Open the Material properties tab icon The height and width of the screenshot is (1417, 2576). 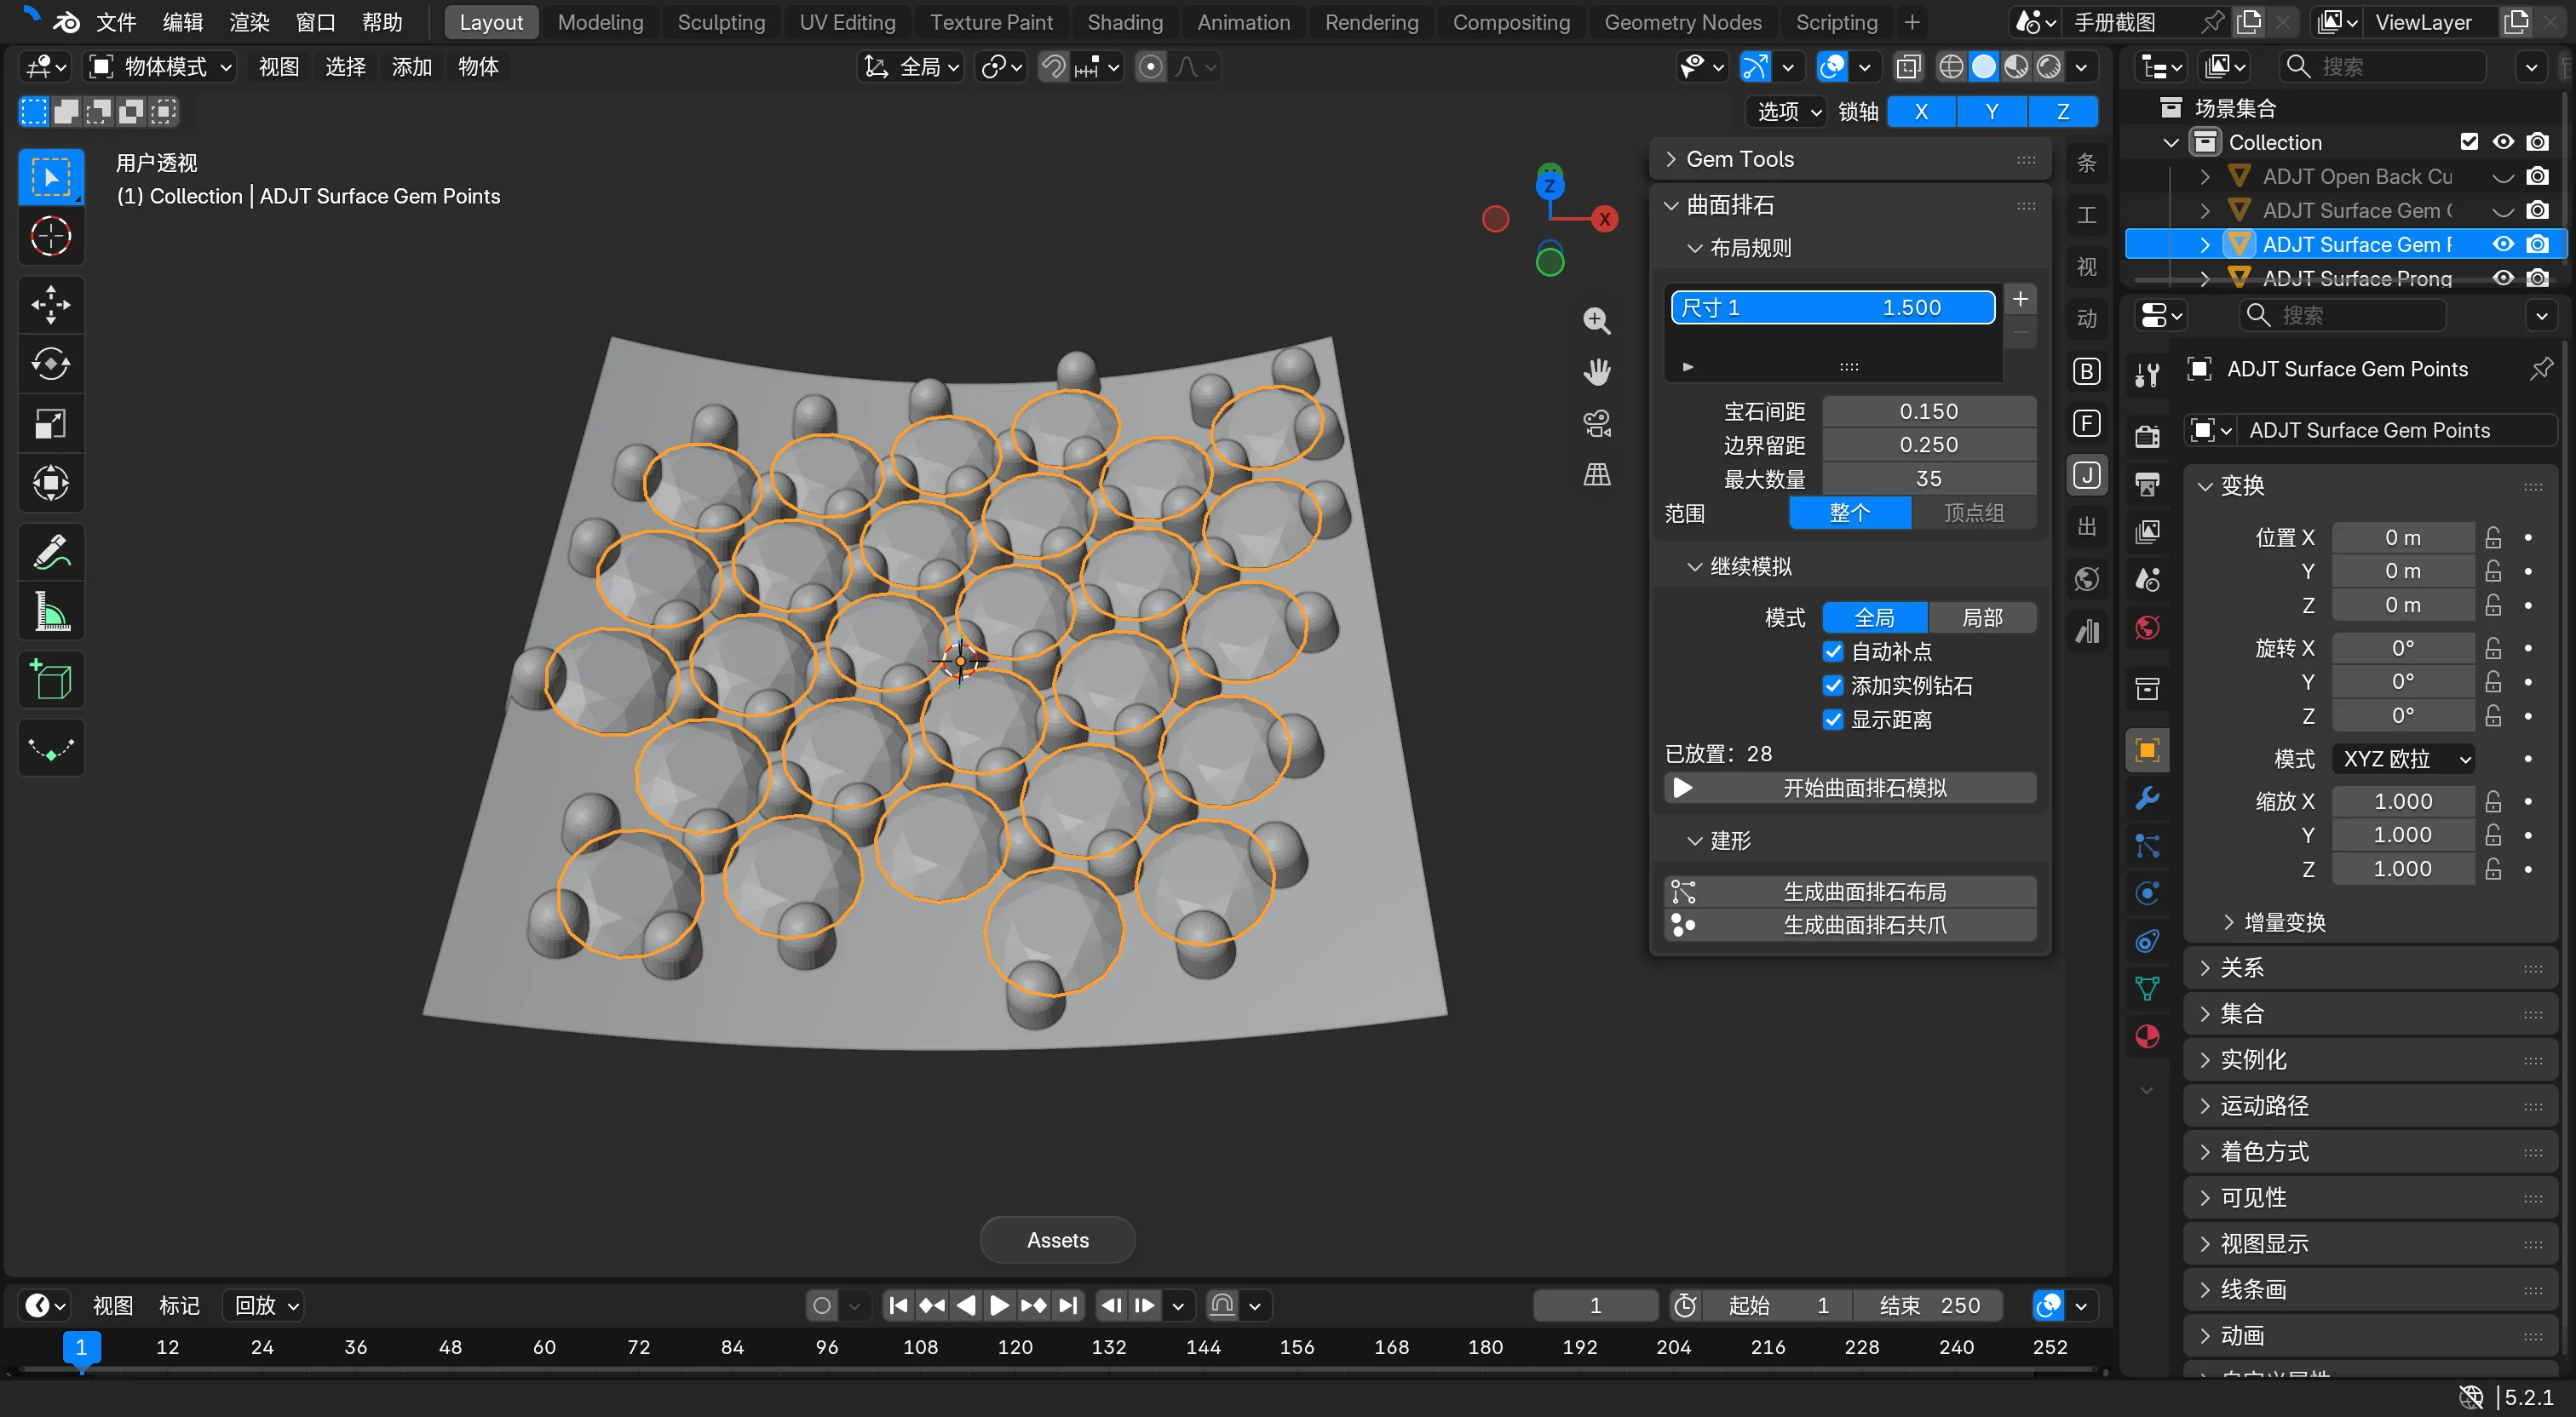point(2147,1037)
